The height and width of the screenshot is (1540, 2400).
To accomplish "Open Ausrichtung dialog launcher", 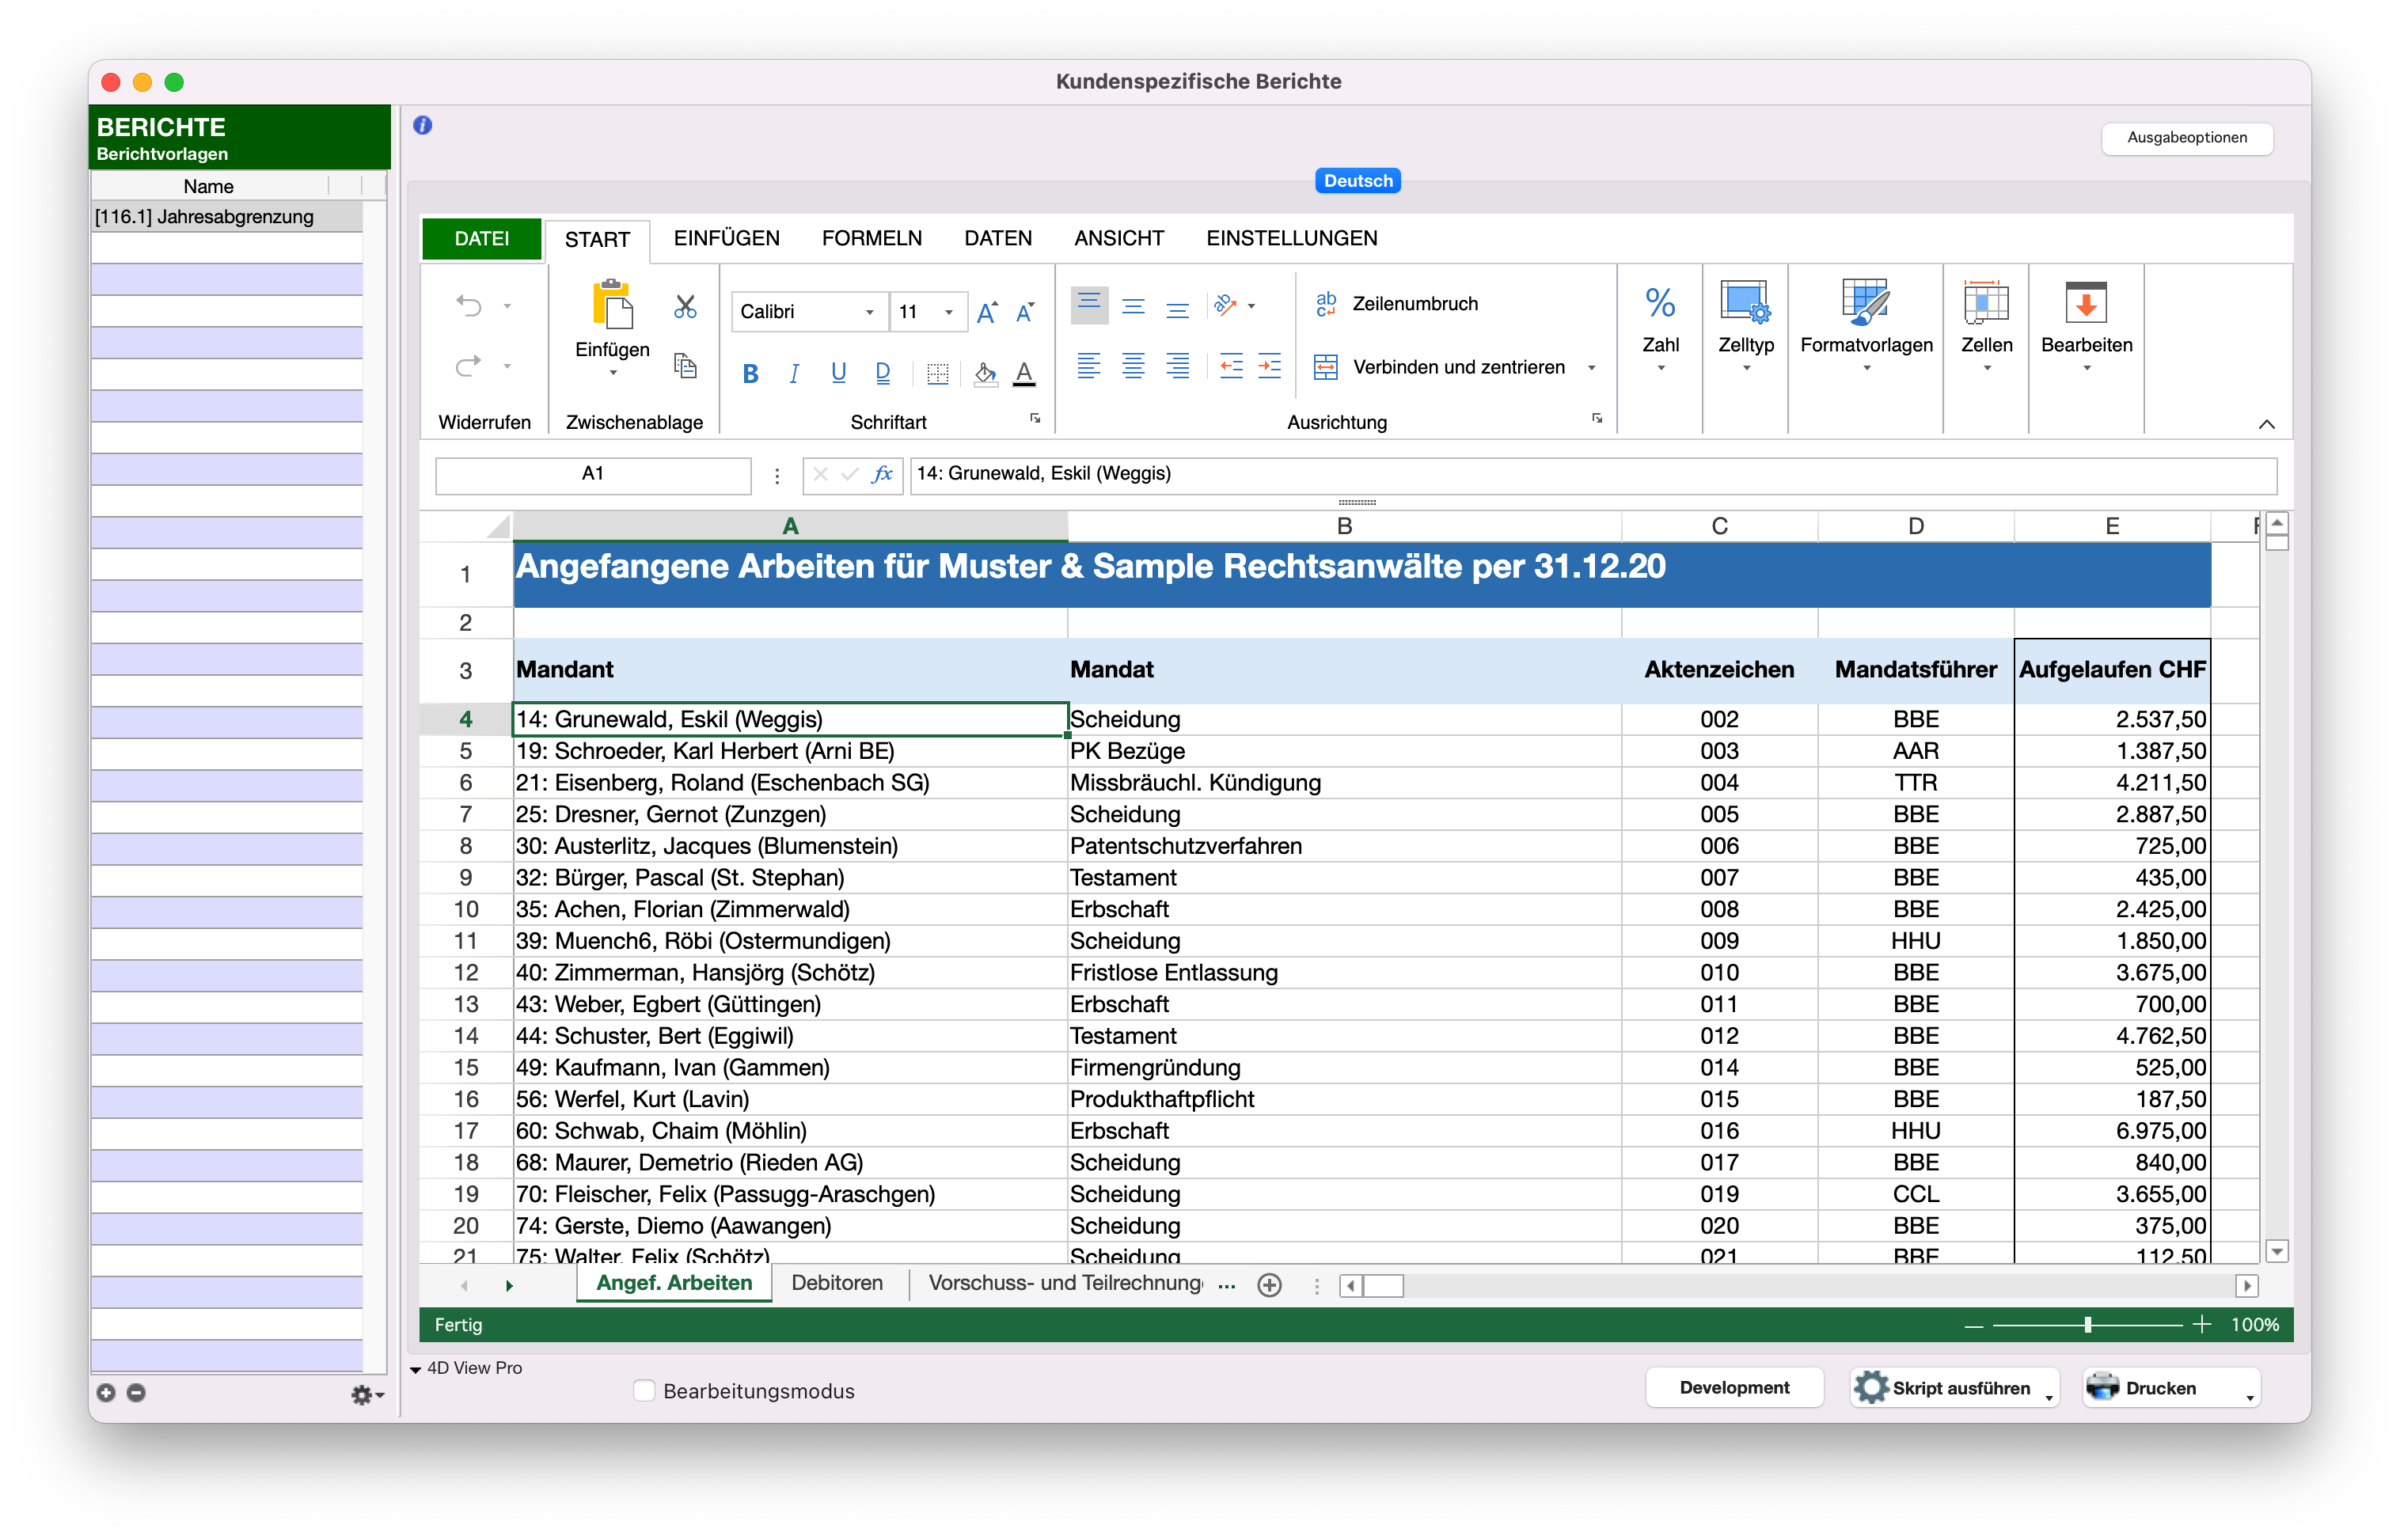I will tap(1597, 418).
